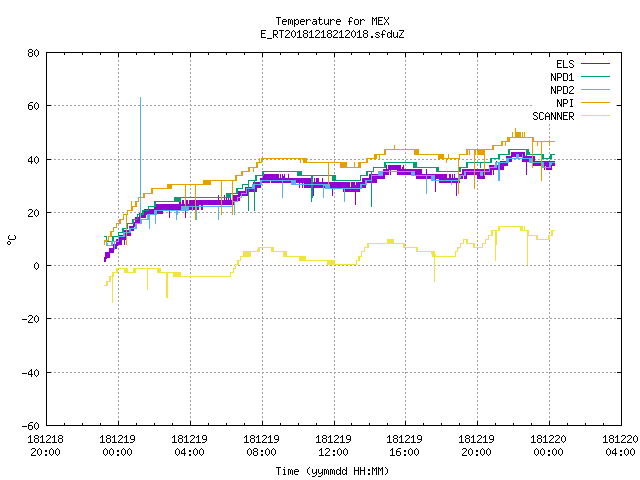Click the x-axis label 181220 00:00
This screenshot has width=640, height=480.
click(548, 446)
